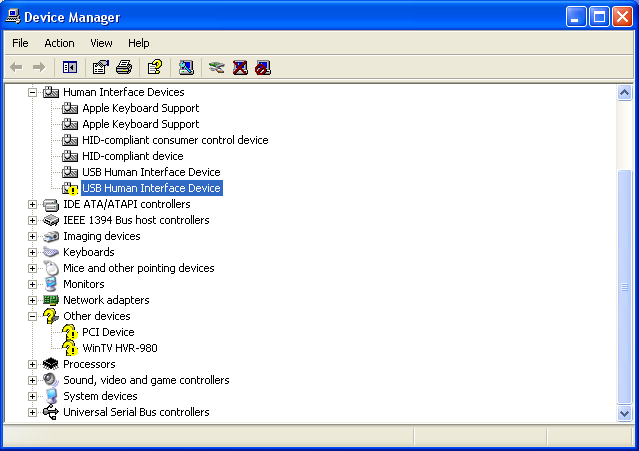This screenshot has height=451, width=639.
Task: Click the Network adapters card icon
Action: pos(51,300)
